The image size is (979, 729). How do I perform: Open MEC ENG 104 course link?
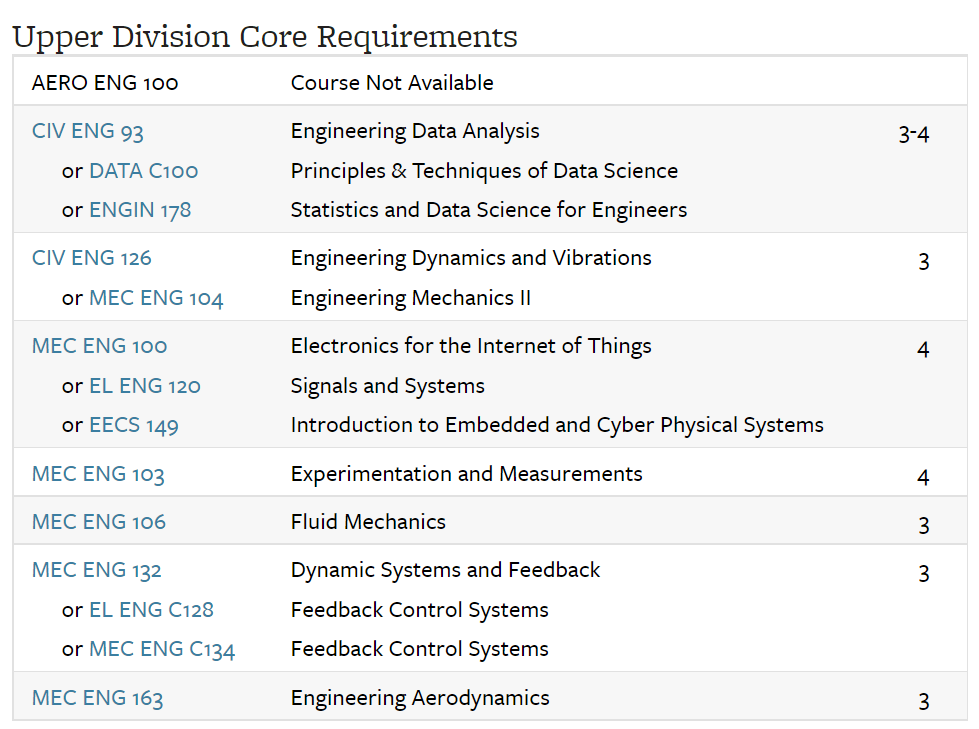[156, 298]
